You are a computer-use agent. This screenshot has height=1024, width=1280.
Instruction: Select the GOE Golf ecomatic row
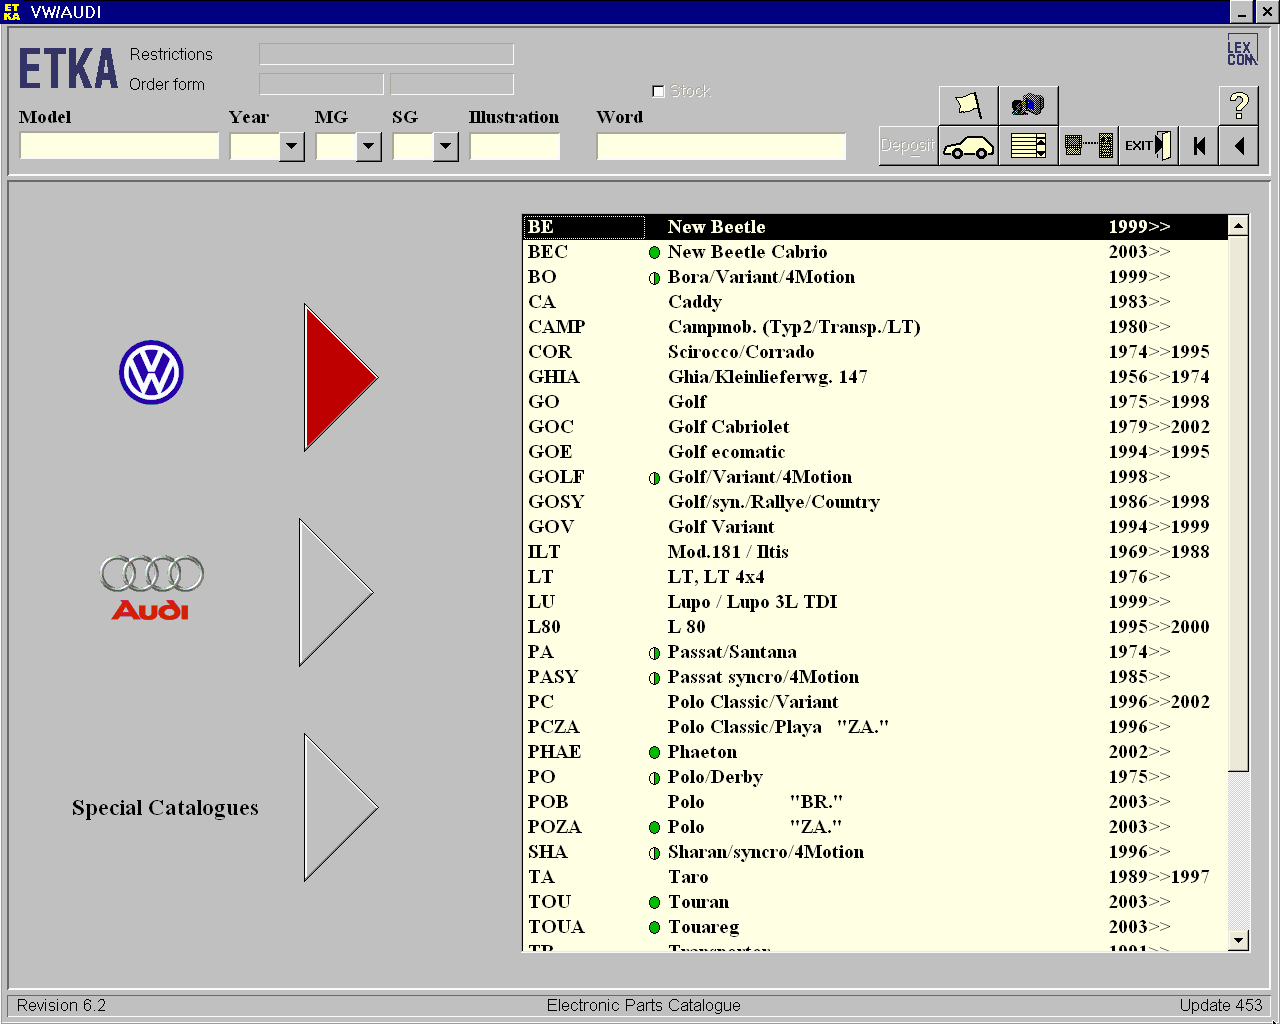click(x=875, y=452)
